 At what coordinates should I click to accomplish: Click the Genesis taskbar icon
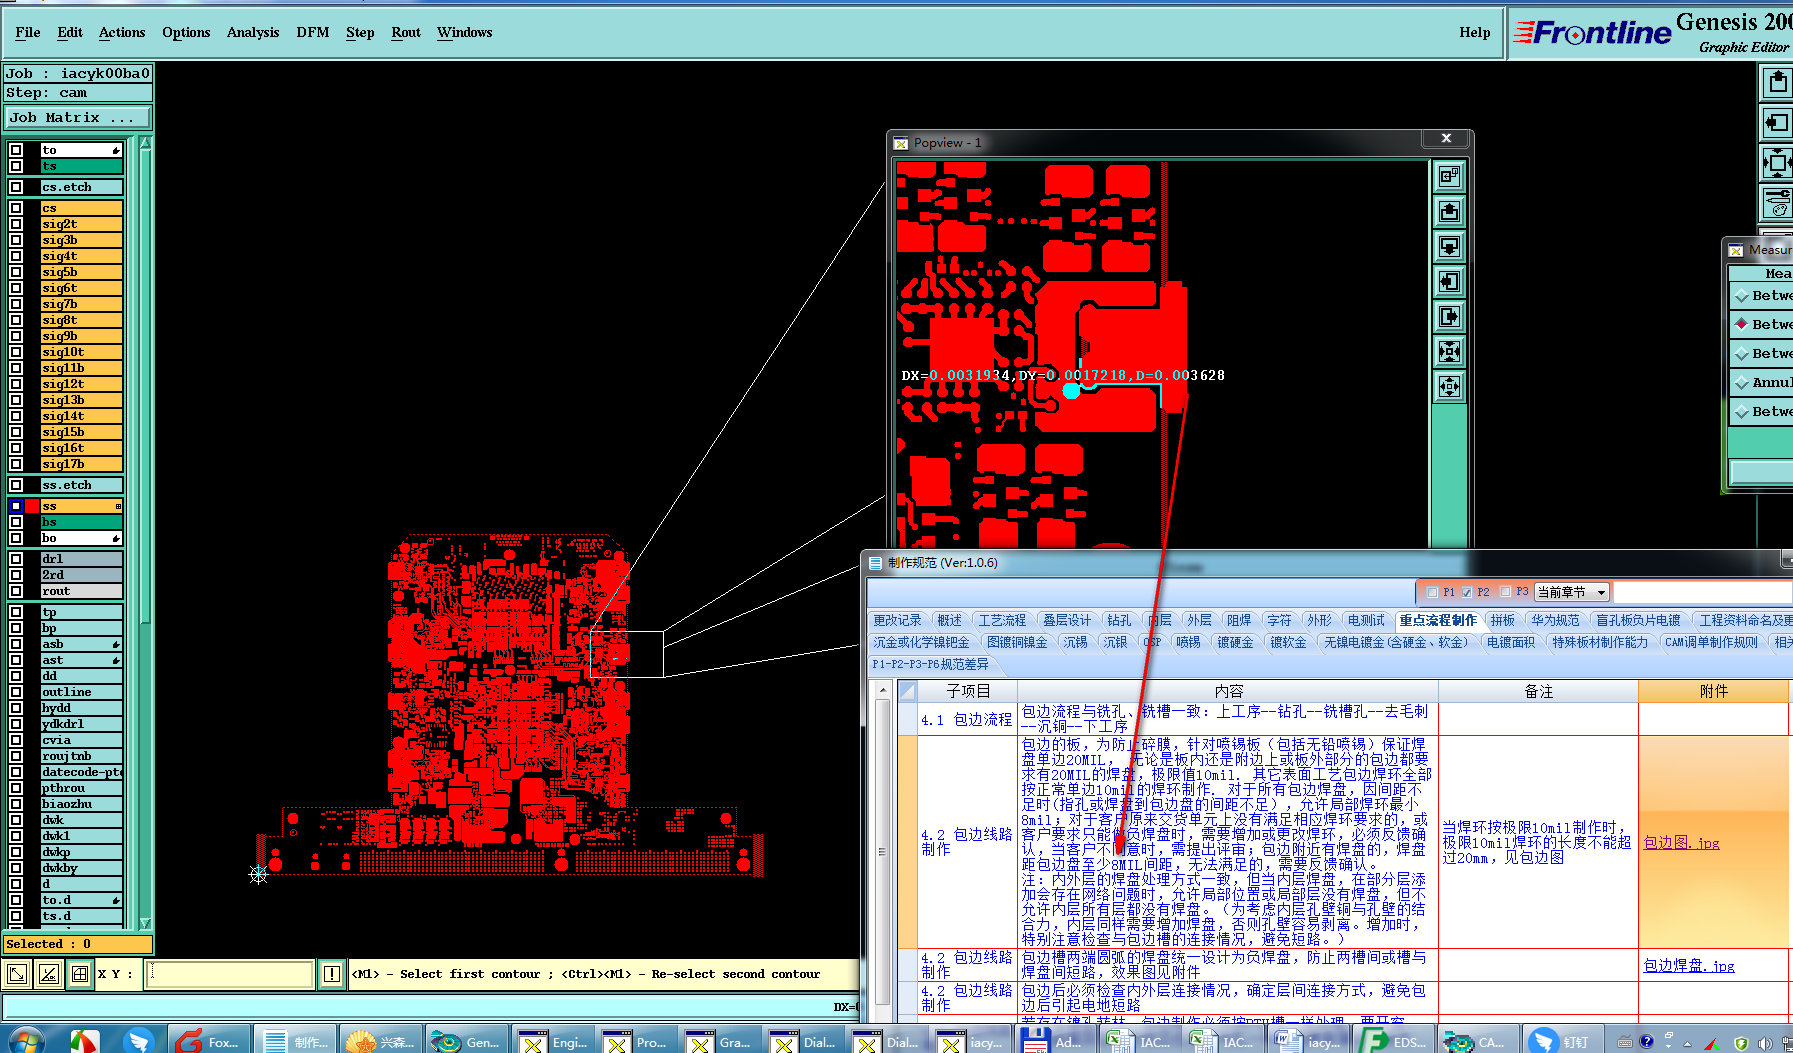pos(466,1041)
